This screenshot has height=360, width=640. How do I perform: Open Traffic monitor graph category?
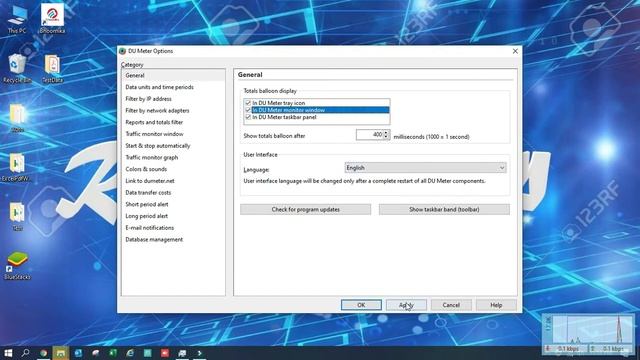point(173,158)
